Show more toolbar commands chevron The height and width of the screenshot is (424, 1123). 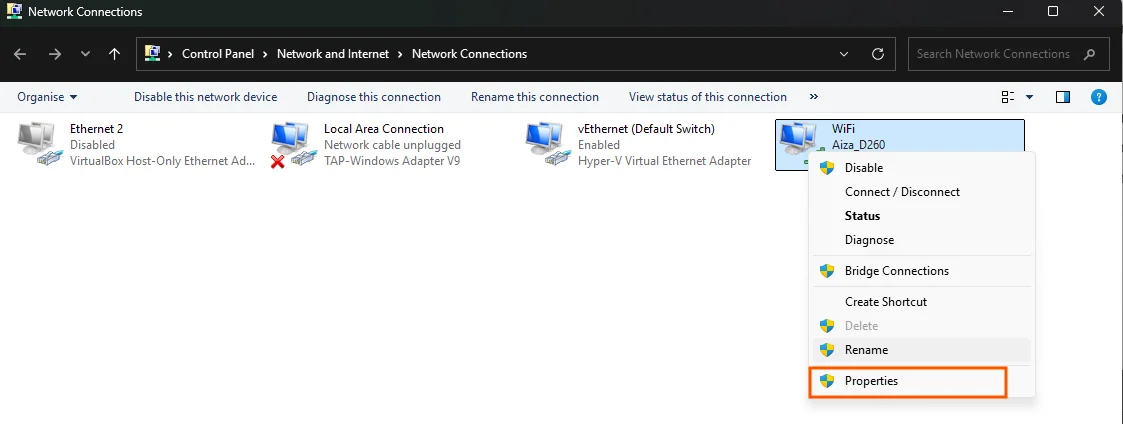[814, 97]
